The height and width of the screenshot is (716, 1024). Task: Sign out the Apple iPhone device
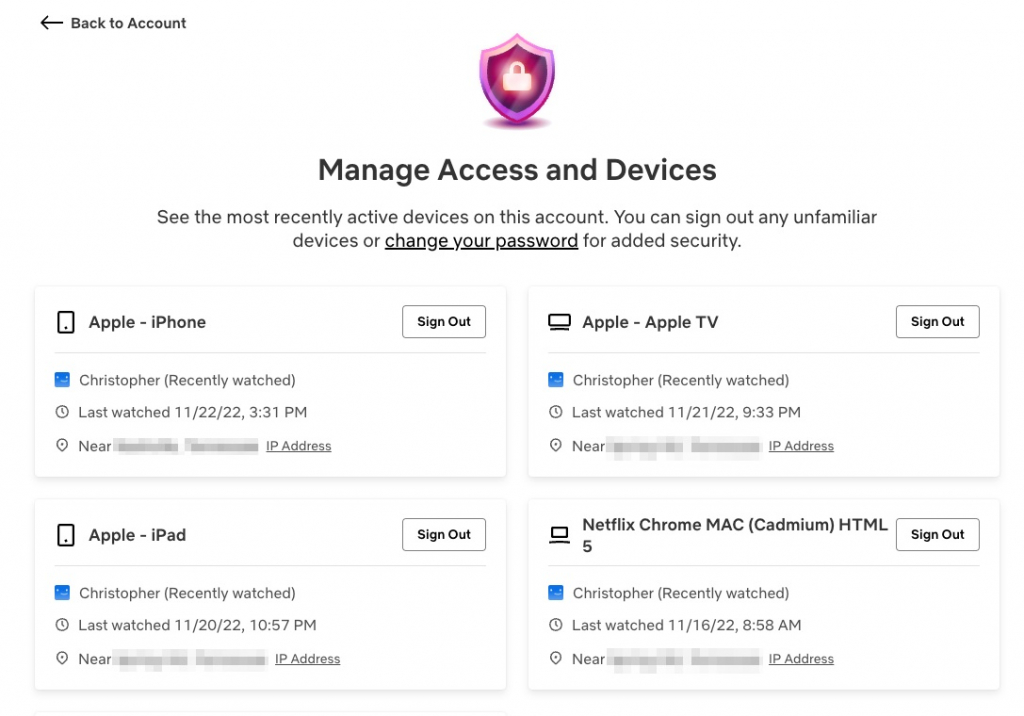[x=443, y=321]
